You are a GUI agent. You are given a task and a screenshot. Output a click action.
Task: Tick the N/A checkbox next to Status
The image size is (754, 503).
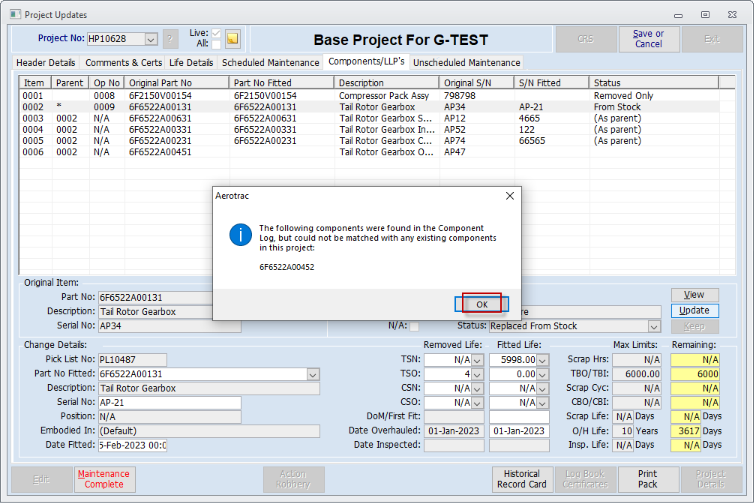pyautogui.click(x=414, y=326)
